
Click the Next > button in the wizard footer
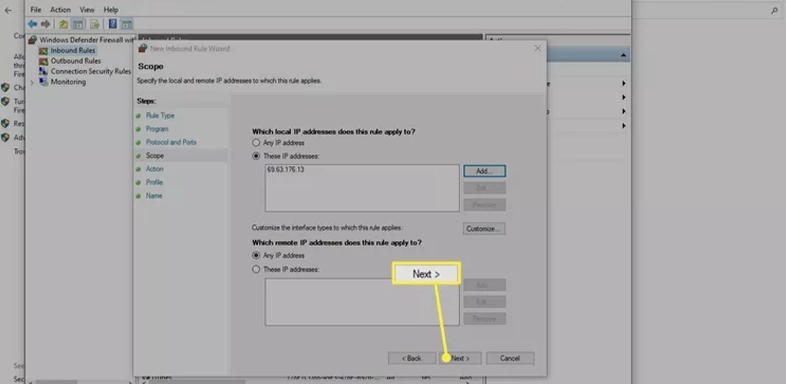pyautogui.click(x=461, y=358)
